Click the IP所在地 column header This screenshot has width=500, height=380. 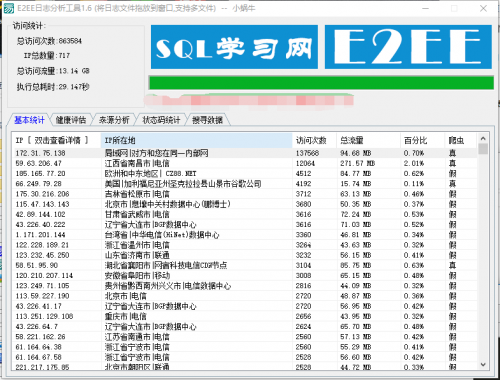click(x=197, y=140)
